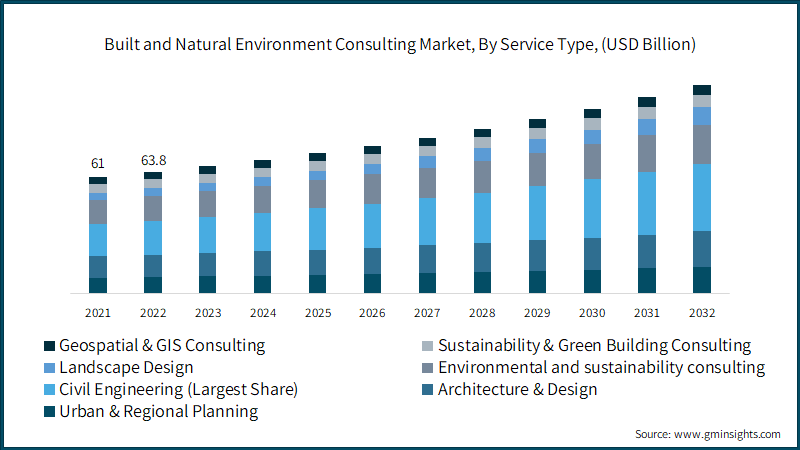Click the 2024 stacked bar
Viewport: 800px width, 450px height.
[x=263, y=227]
